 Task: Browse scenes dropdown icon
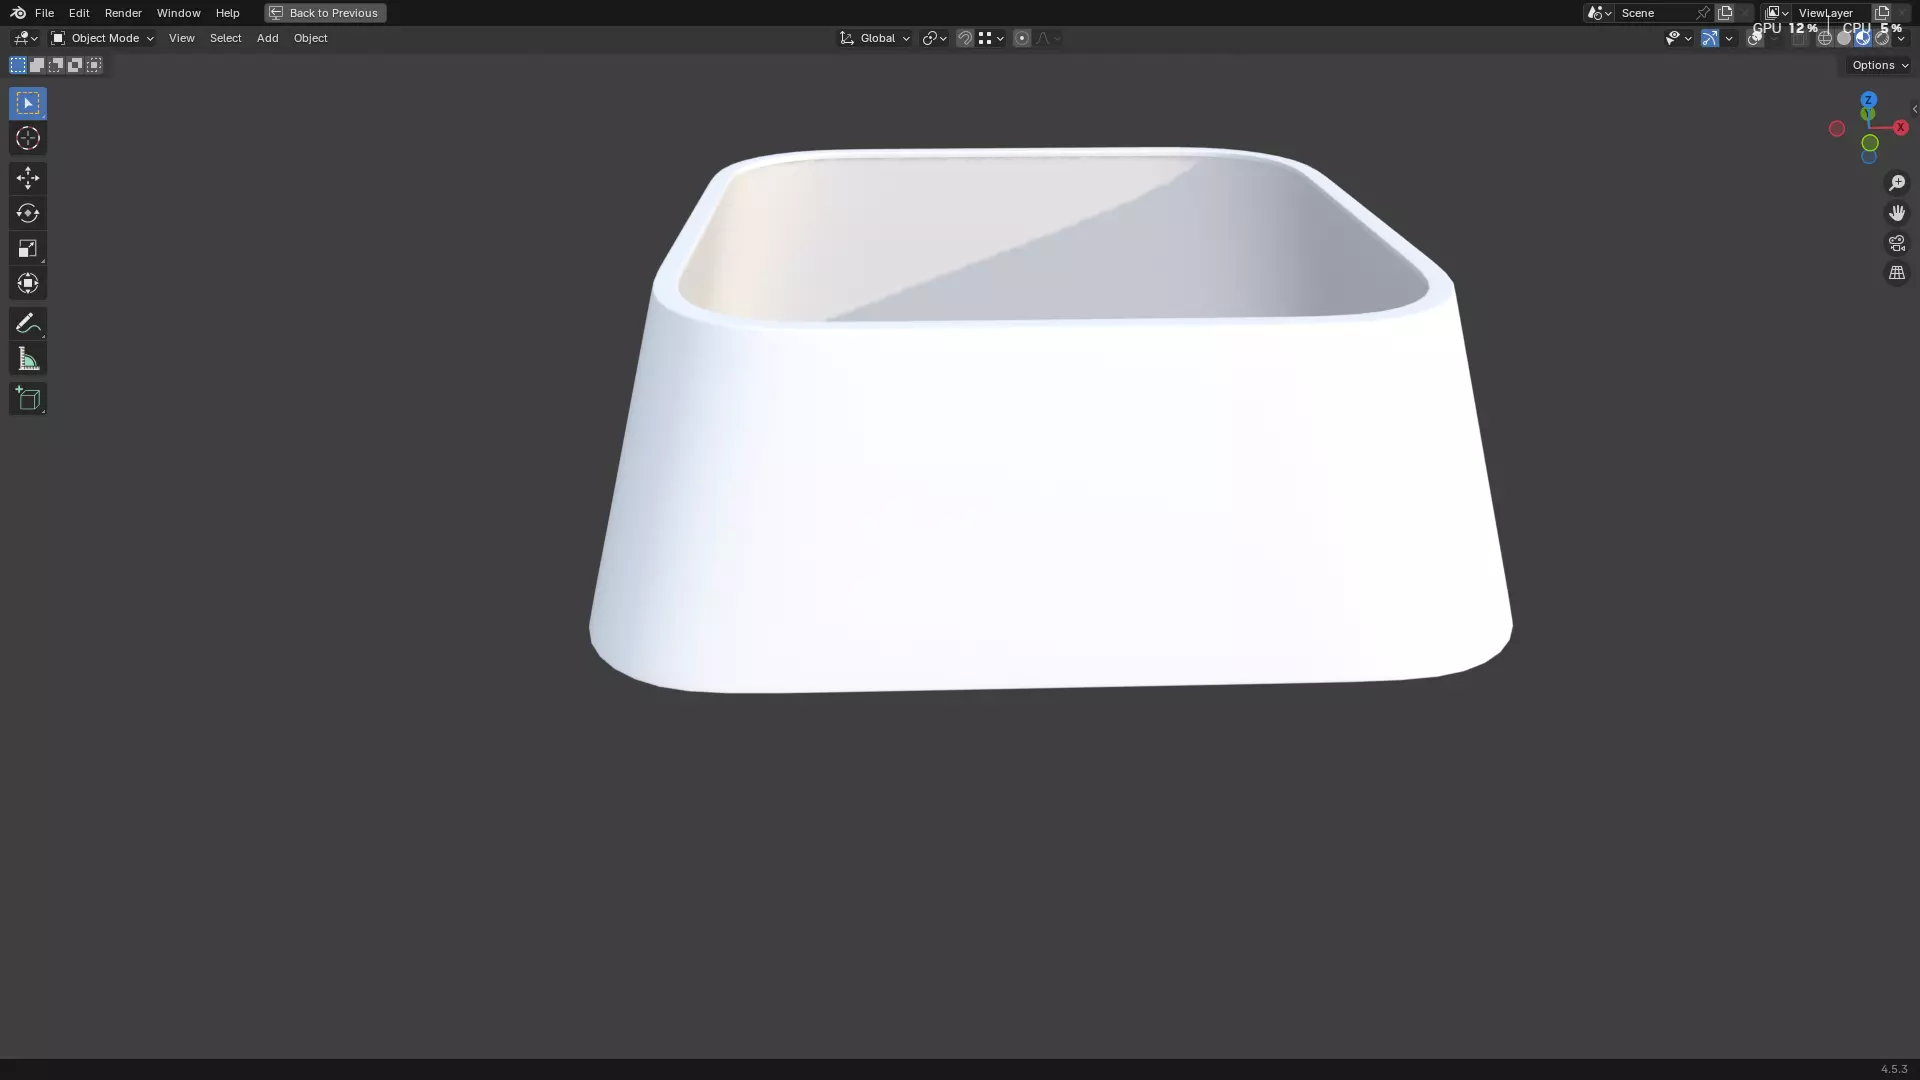point(1599,13)
